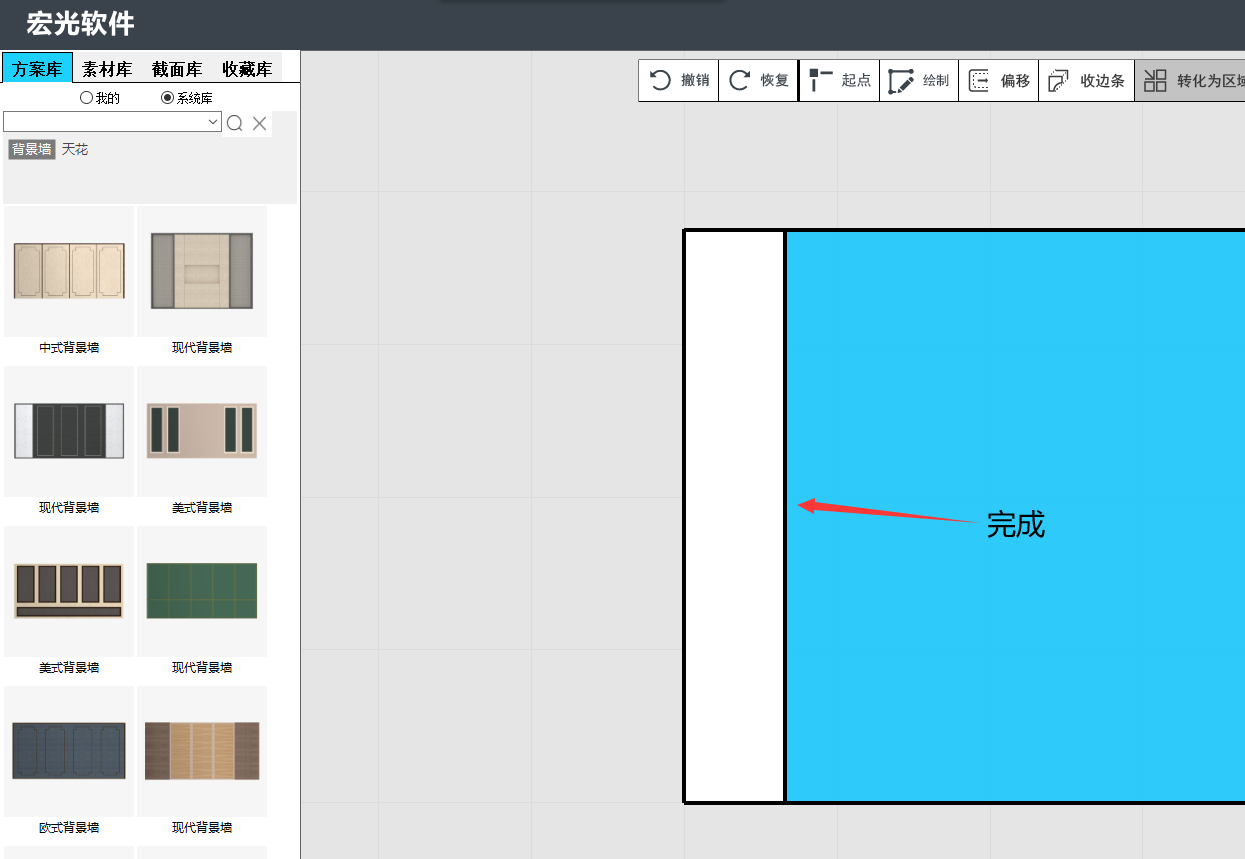
Task: Open the beige and grey 现代背景墙 thumbnail
Action: tap(202, 271)
